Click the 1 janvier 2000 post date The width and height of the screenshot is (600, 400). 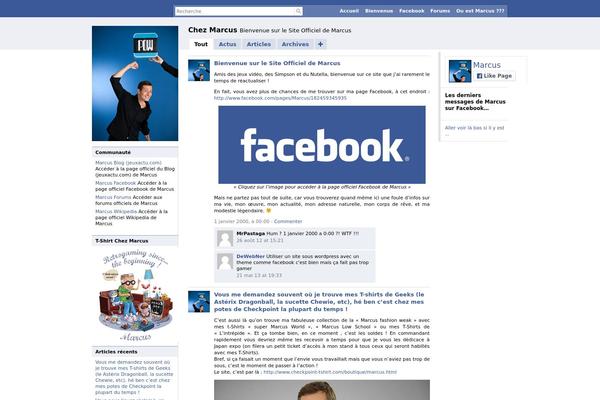click(x=241, y=221)
